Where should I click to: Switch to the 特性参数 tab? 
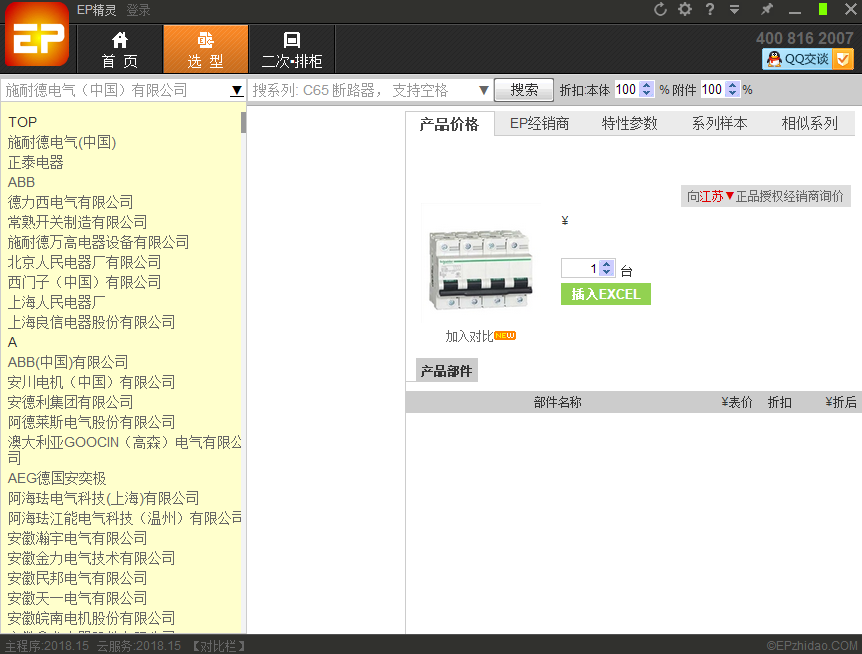(629, 124)
